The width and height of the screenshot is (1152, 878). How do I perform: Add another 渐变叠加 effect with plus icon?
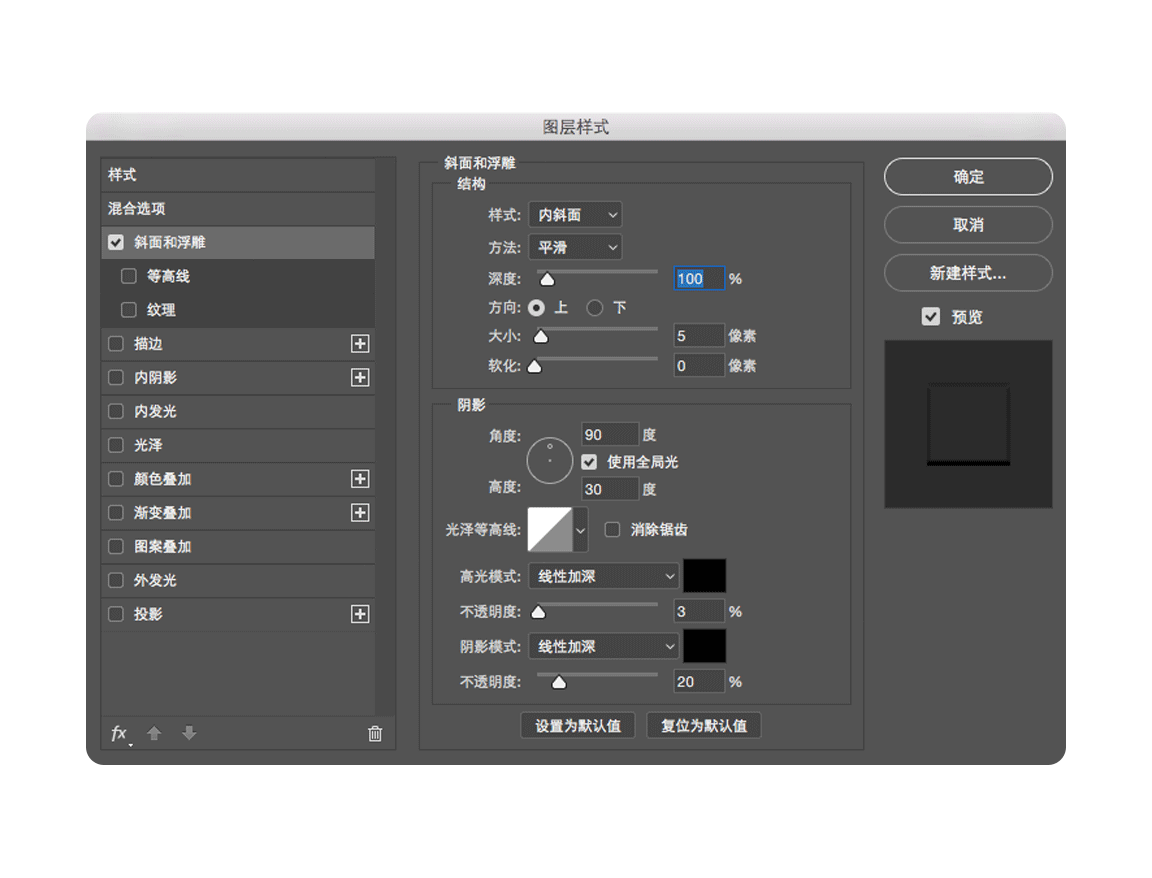(360, 513)
